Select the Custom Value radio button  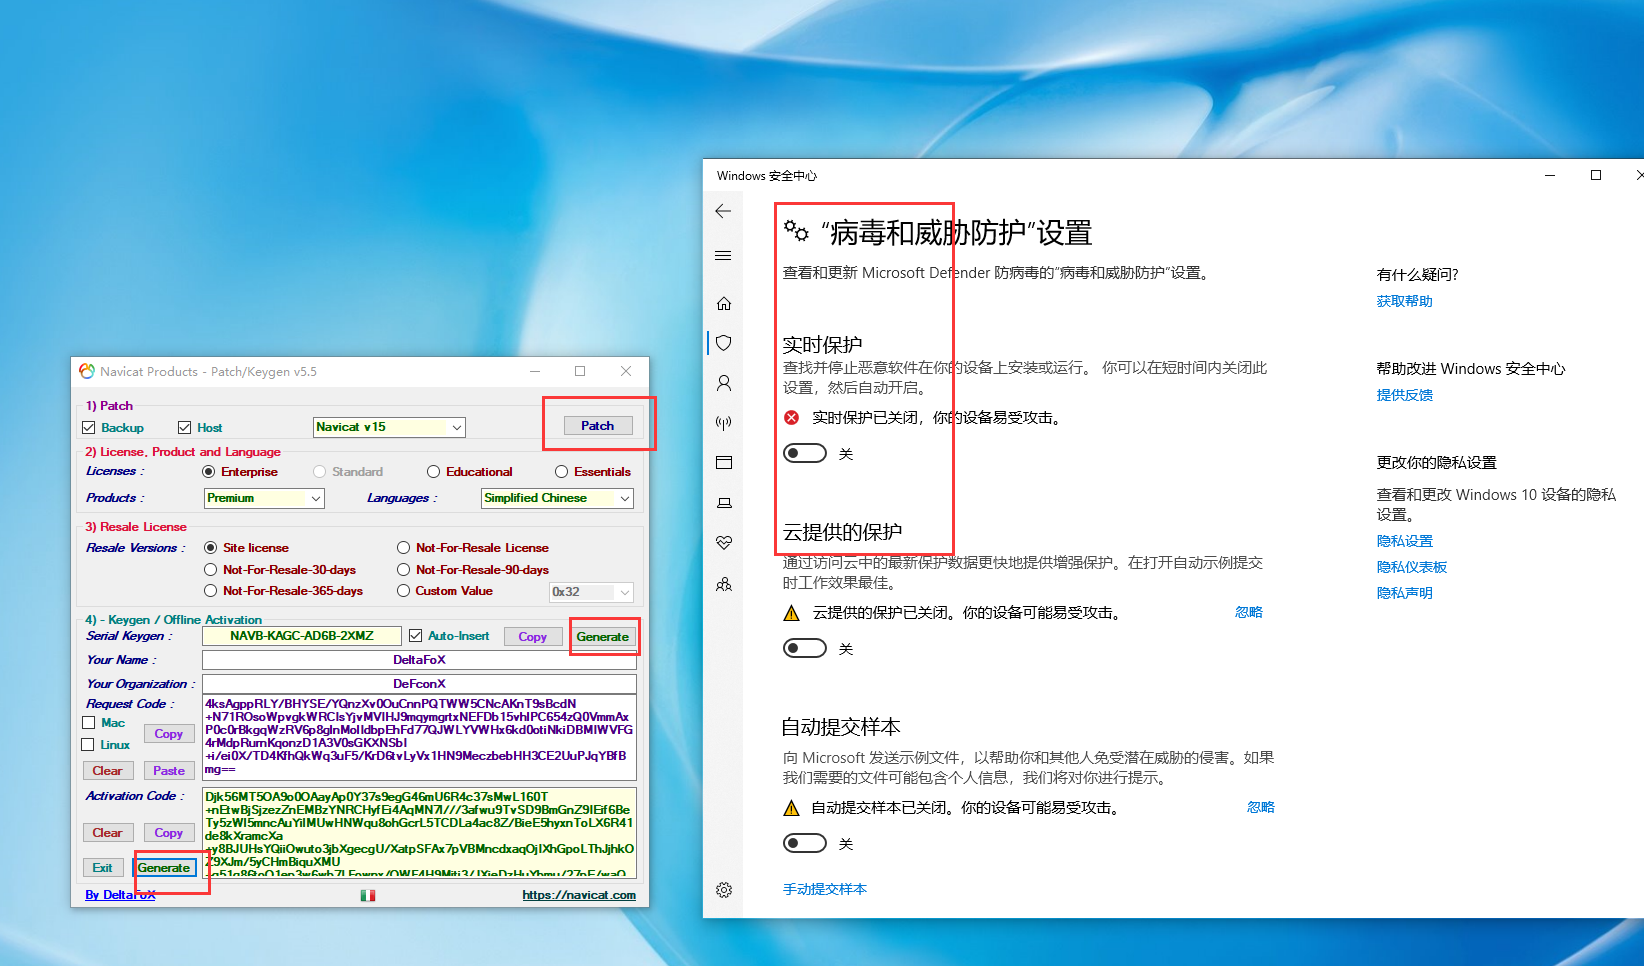pyautogui.click(x=404, y=591)
